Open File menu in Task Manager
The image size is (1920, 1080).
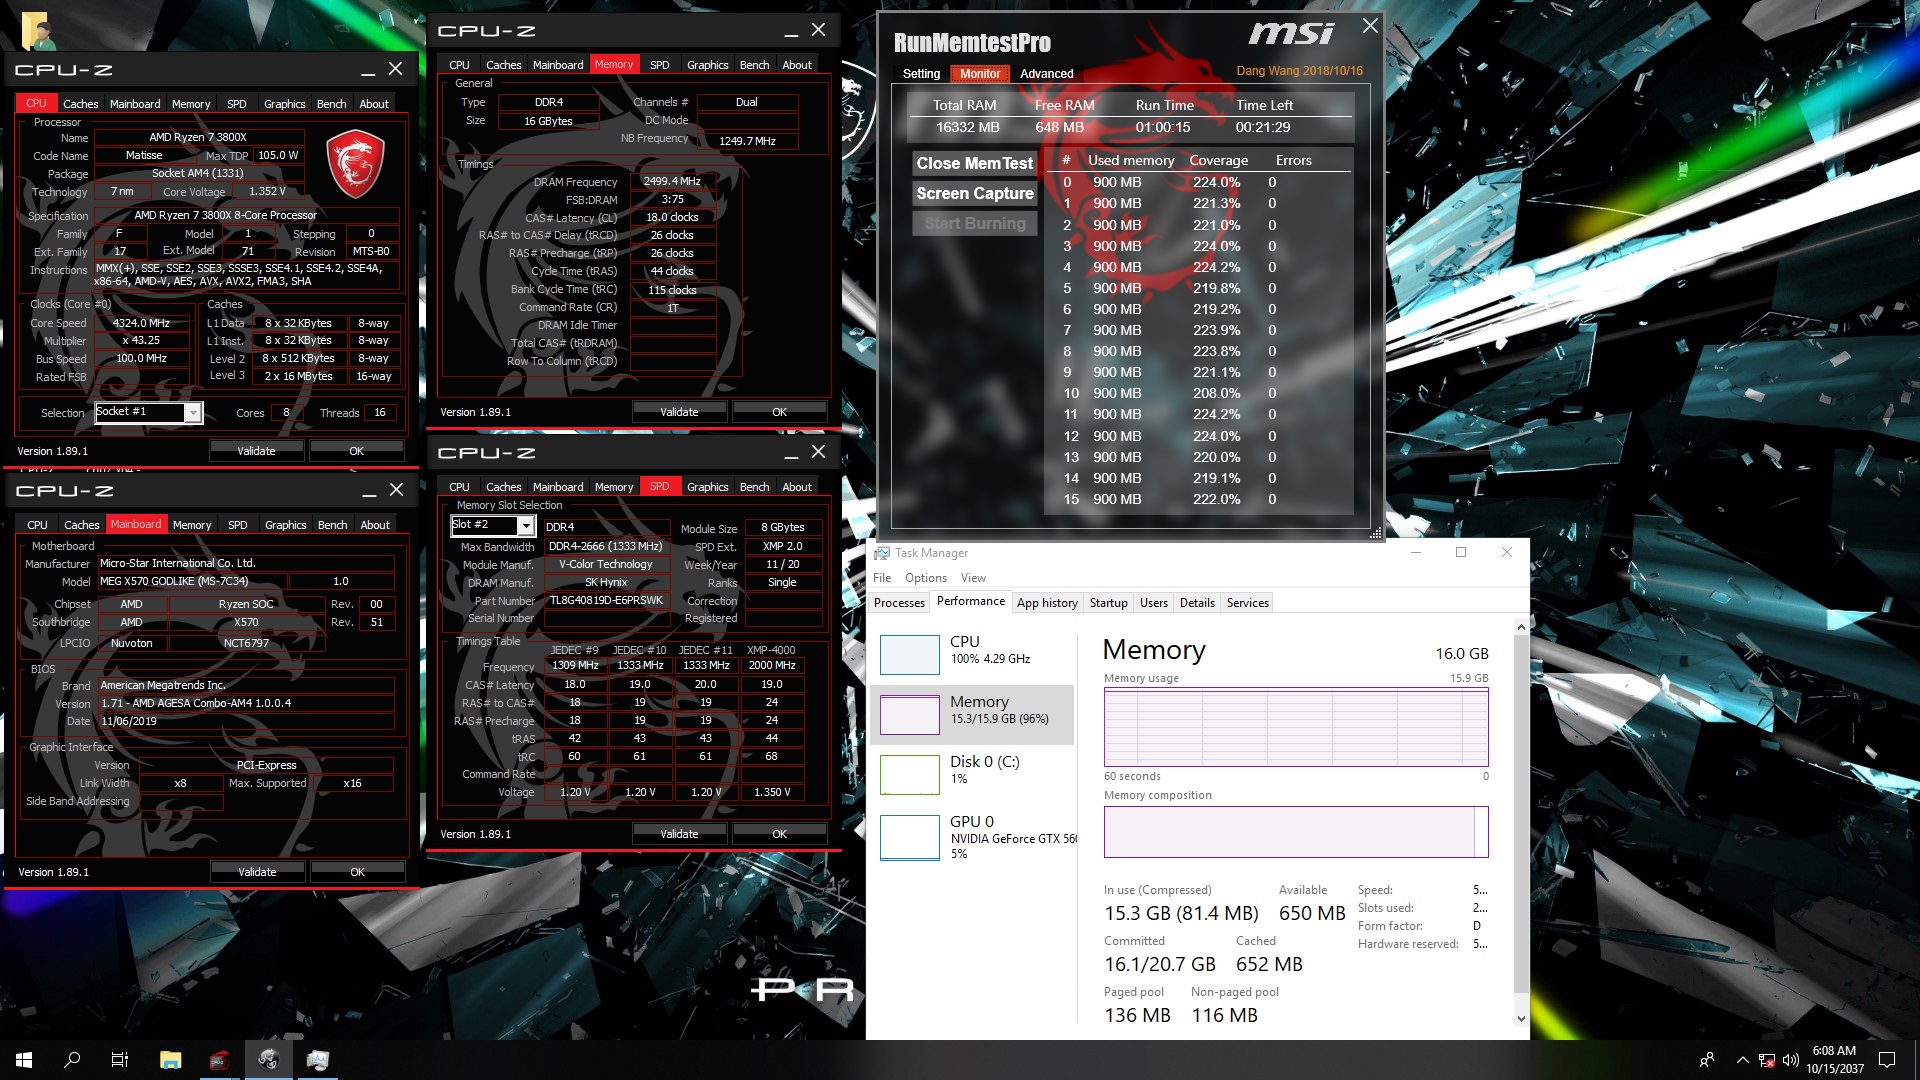tap(881, 578)
